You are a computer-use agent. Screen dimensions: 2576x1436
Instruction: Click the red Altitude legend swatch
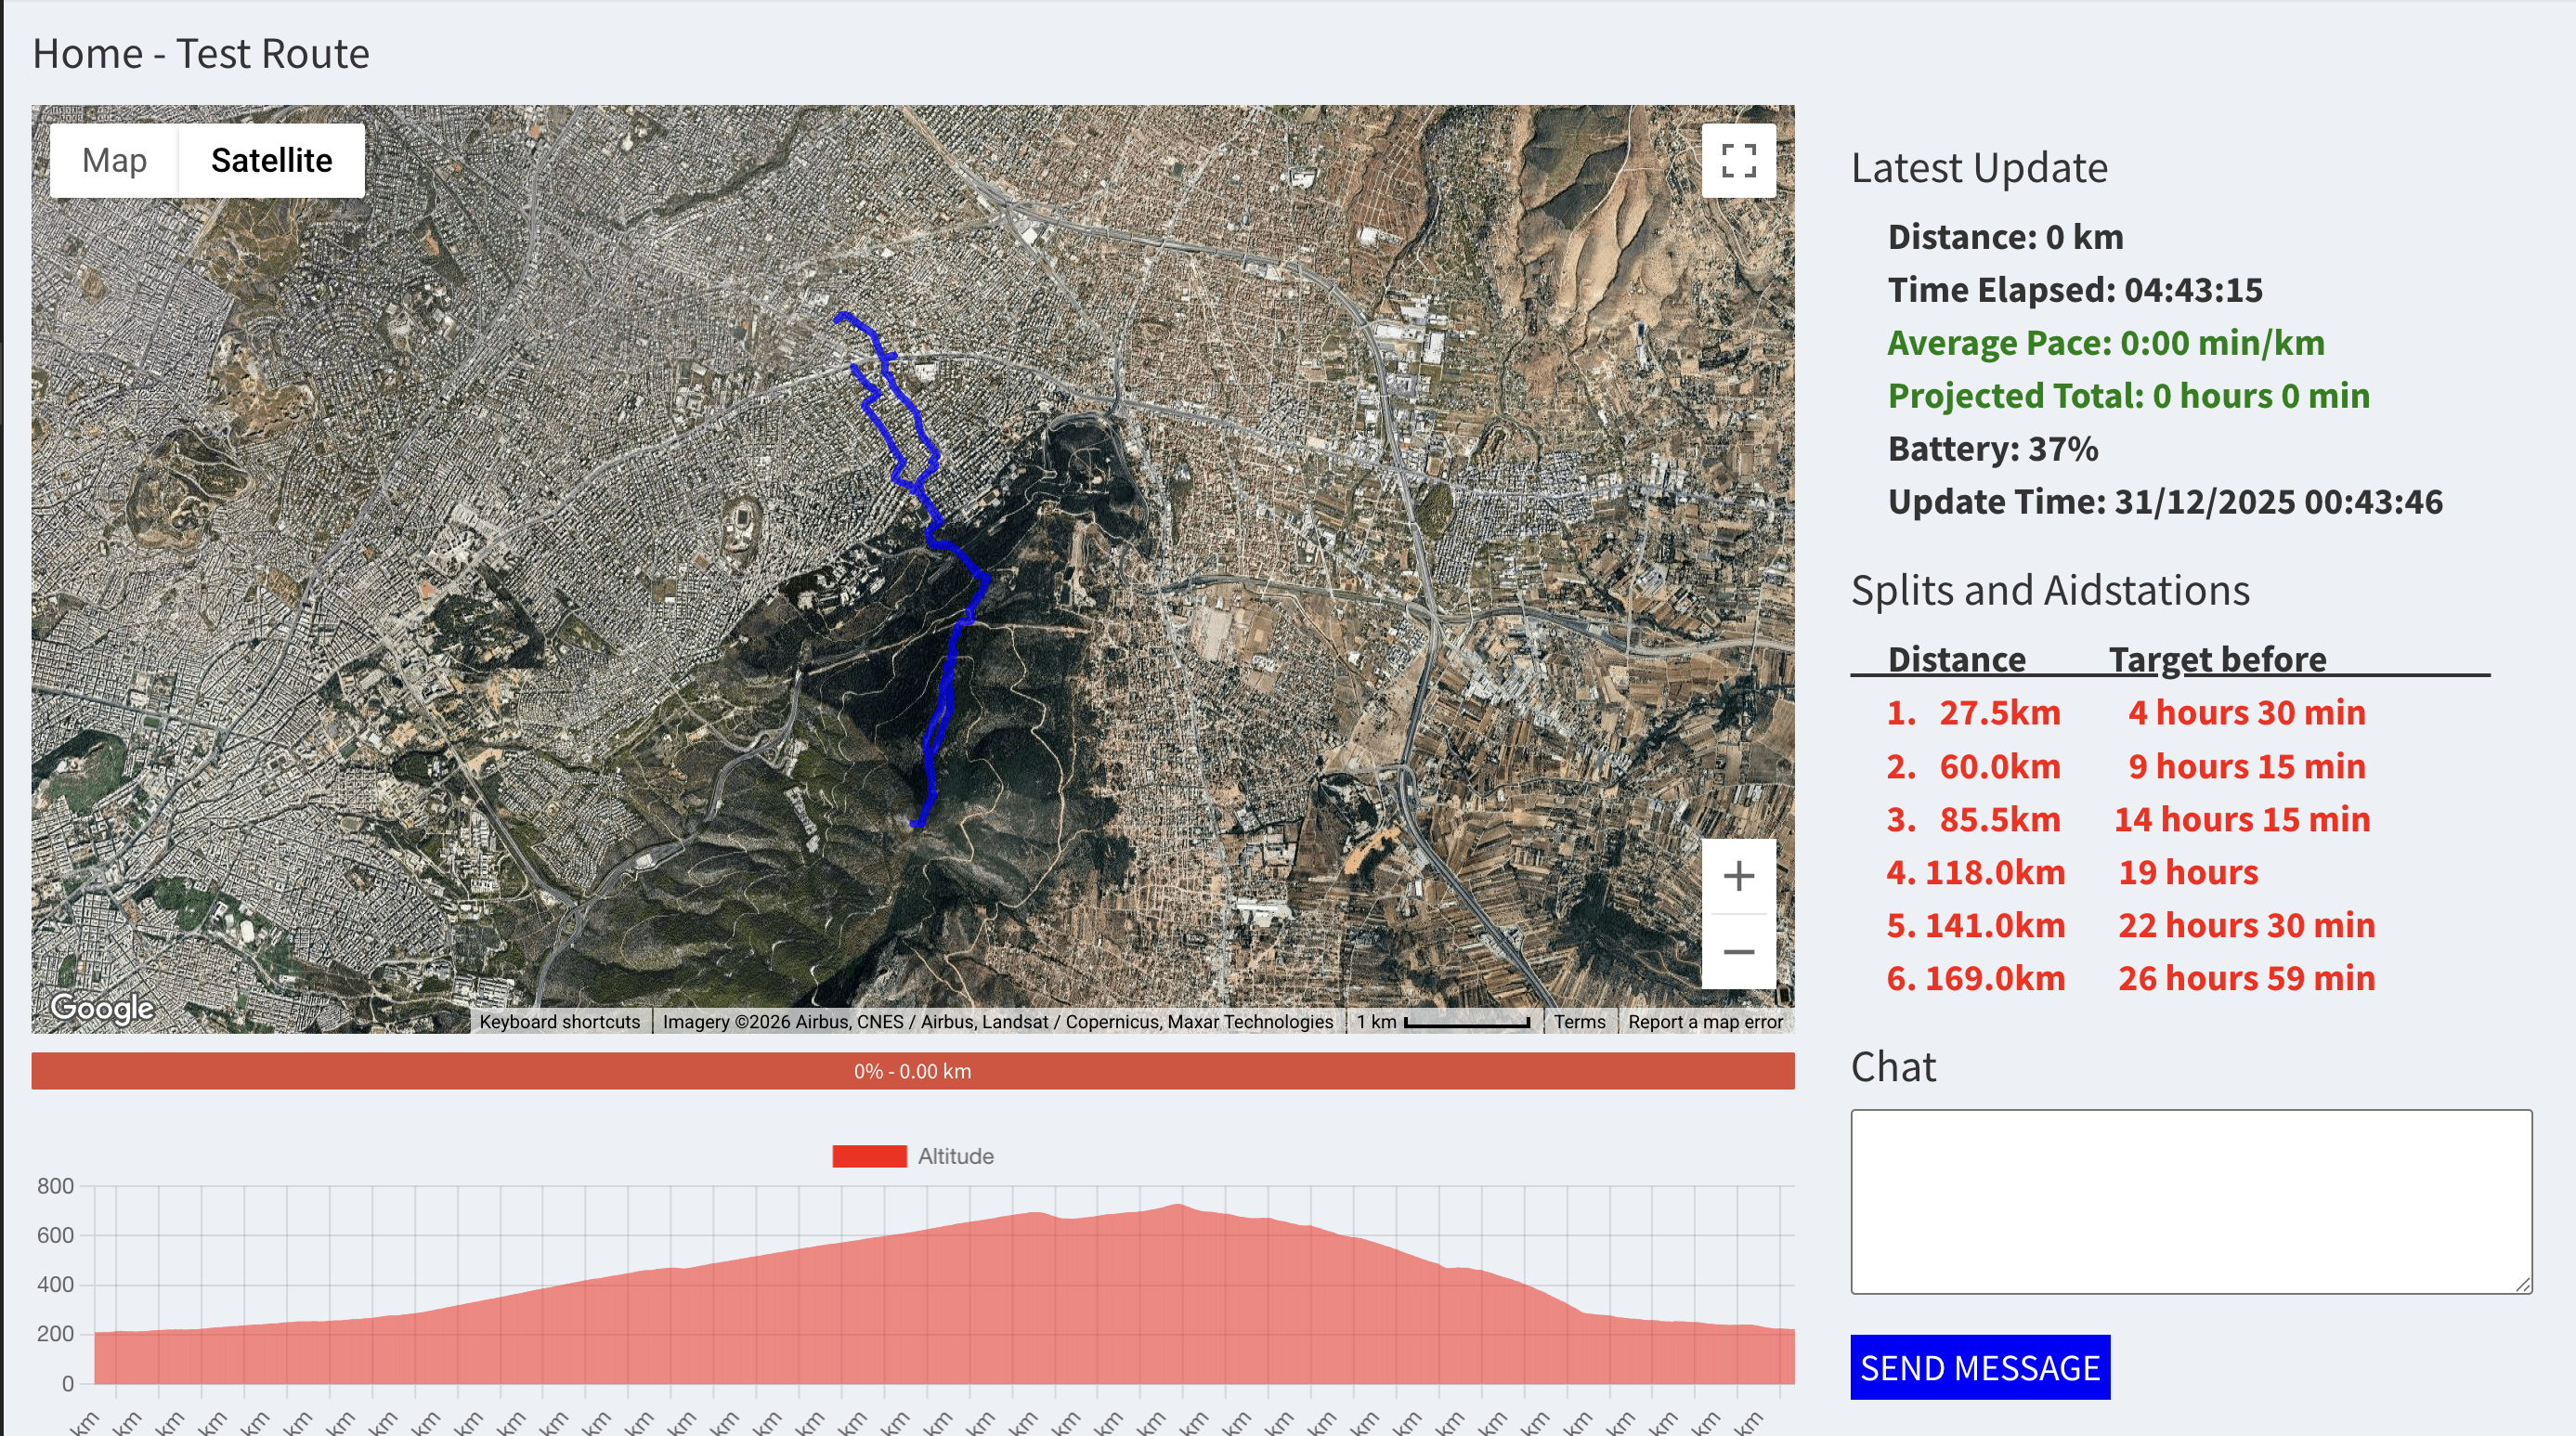pos(868,1156)
